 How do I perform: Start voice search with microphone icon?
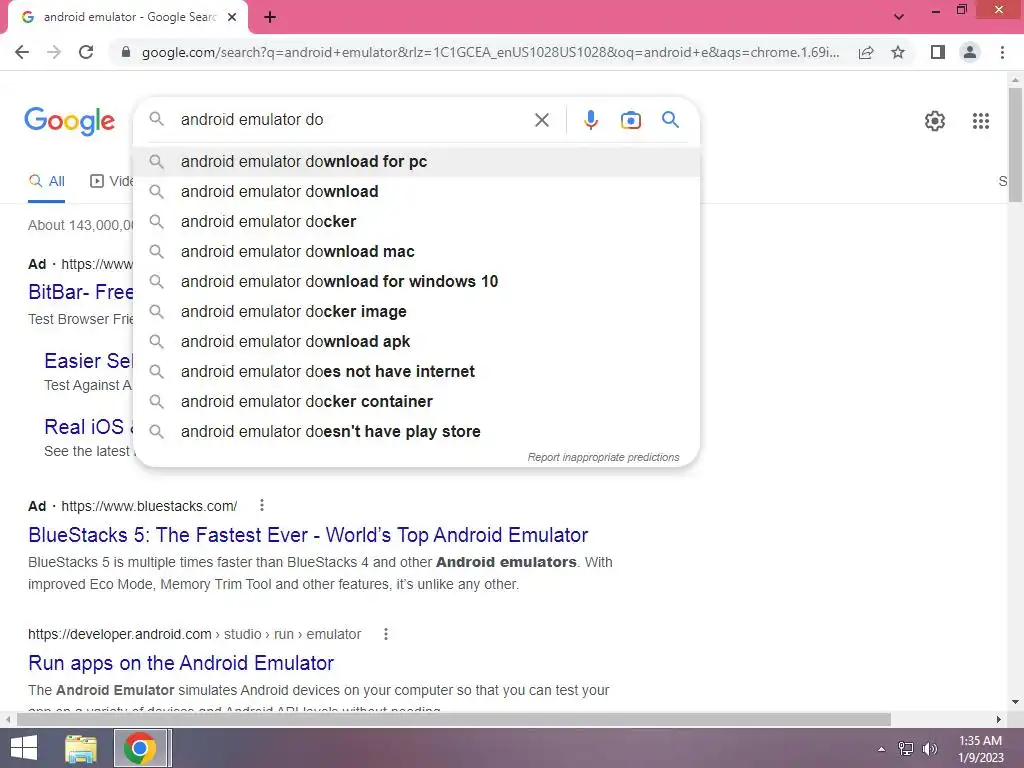[591, 120]
